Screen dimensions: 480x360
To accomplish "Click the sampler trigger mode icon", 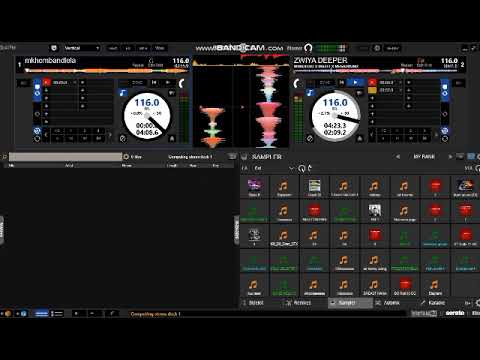I will pyautogui.click(x=310, y=168).
